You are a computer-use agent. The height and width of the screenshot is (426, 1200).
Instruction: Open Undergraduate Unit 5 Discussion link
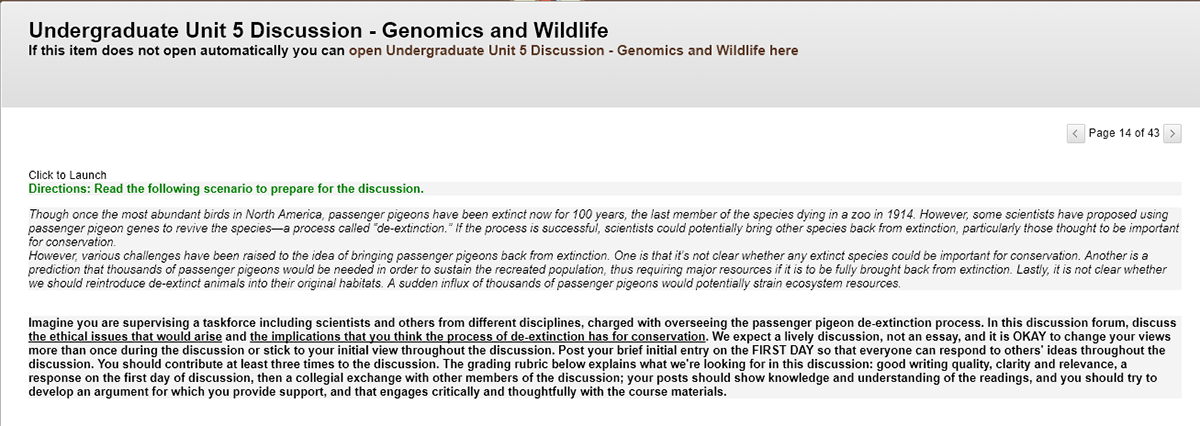pyautogui.click(x=574, y=50)
